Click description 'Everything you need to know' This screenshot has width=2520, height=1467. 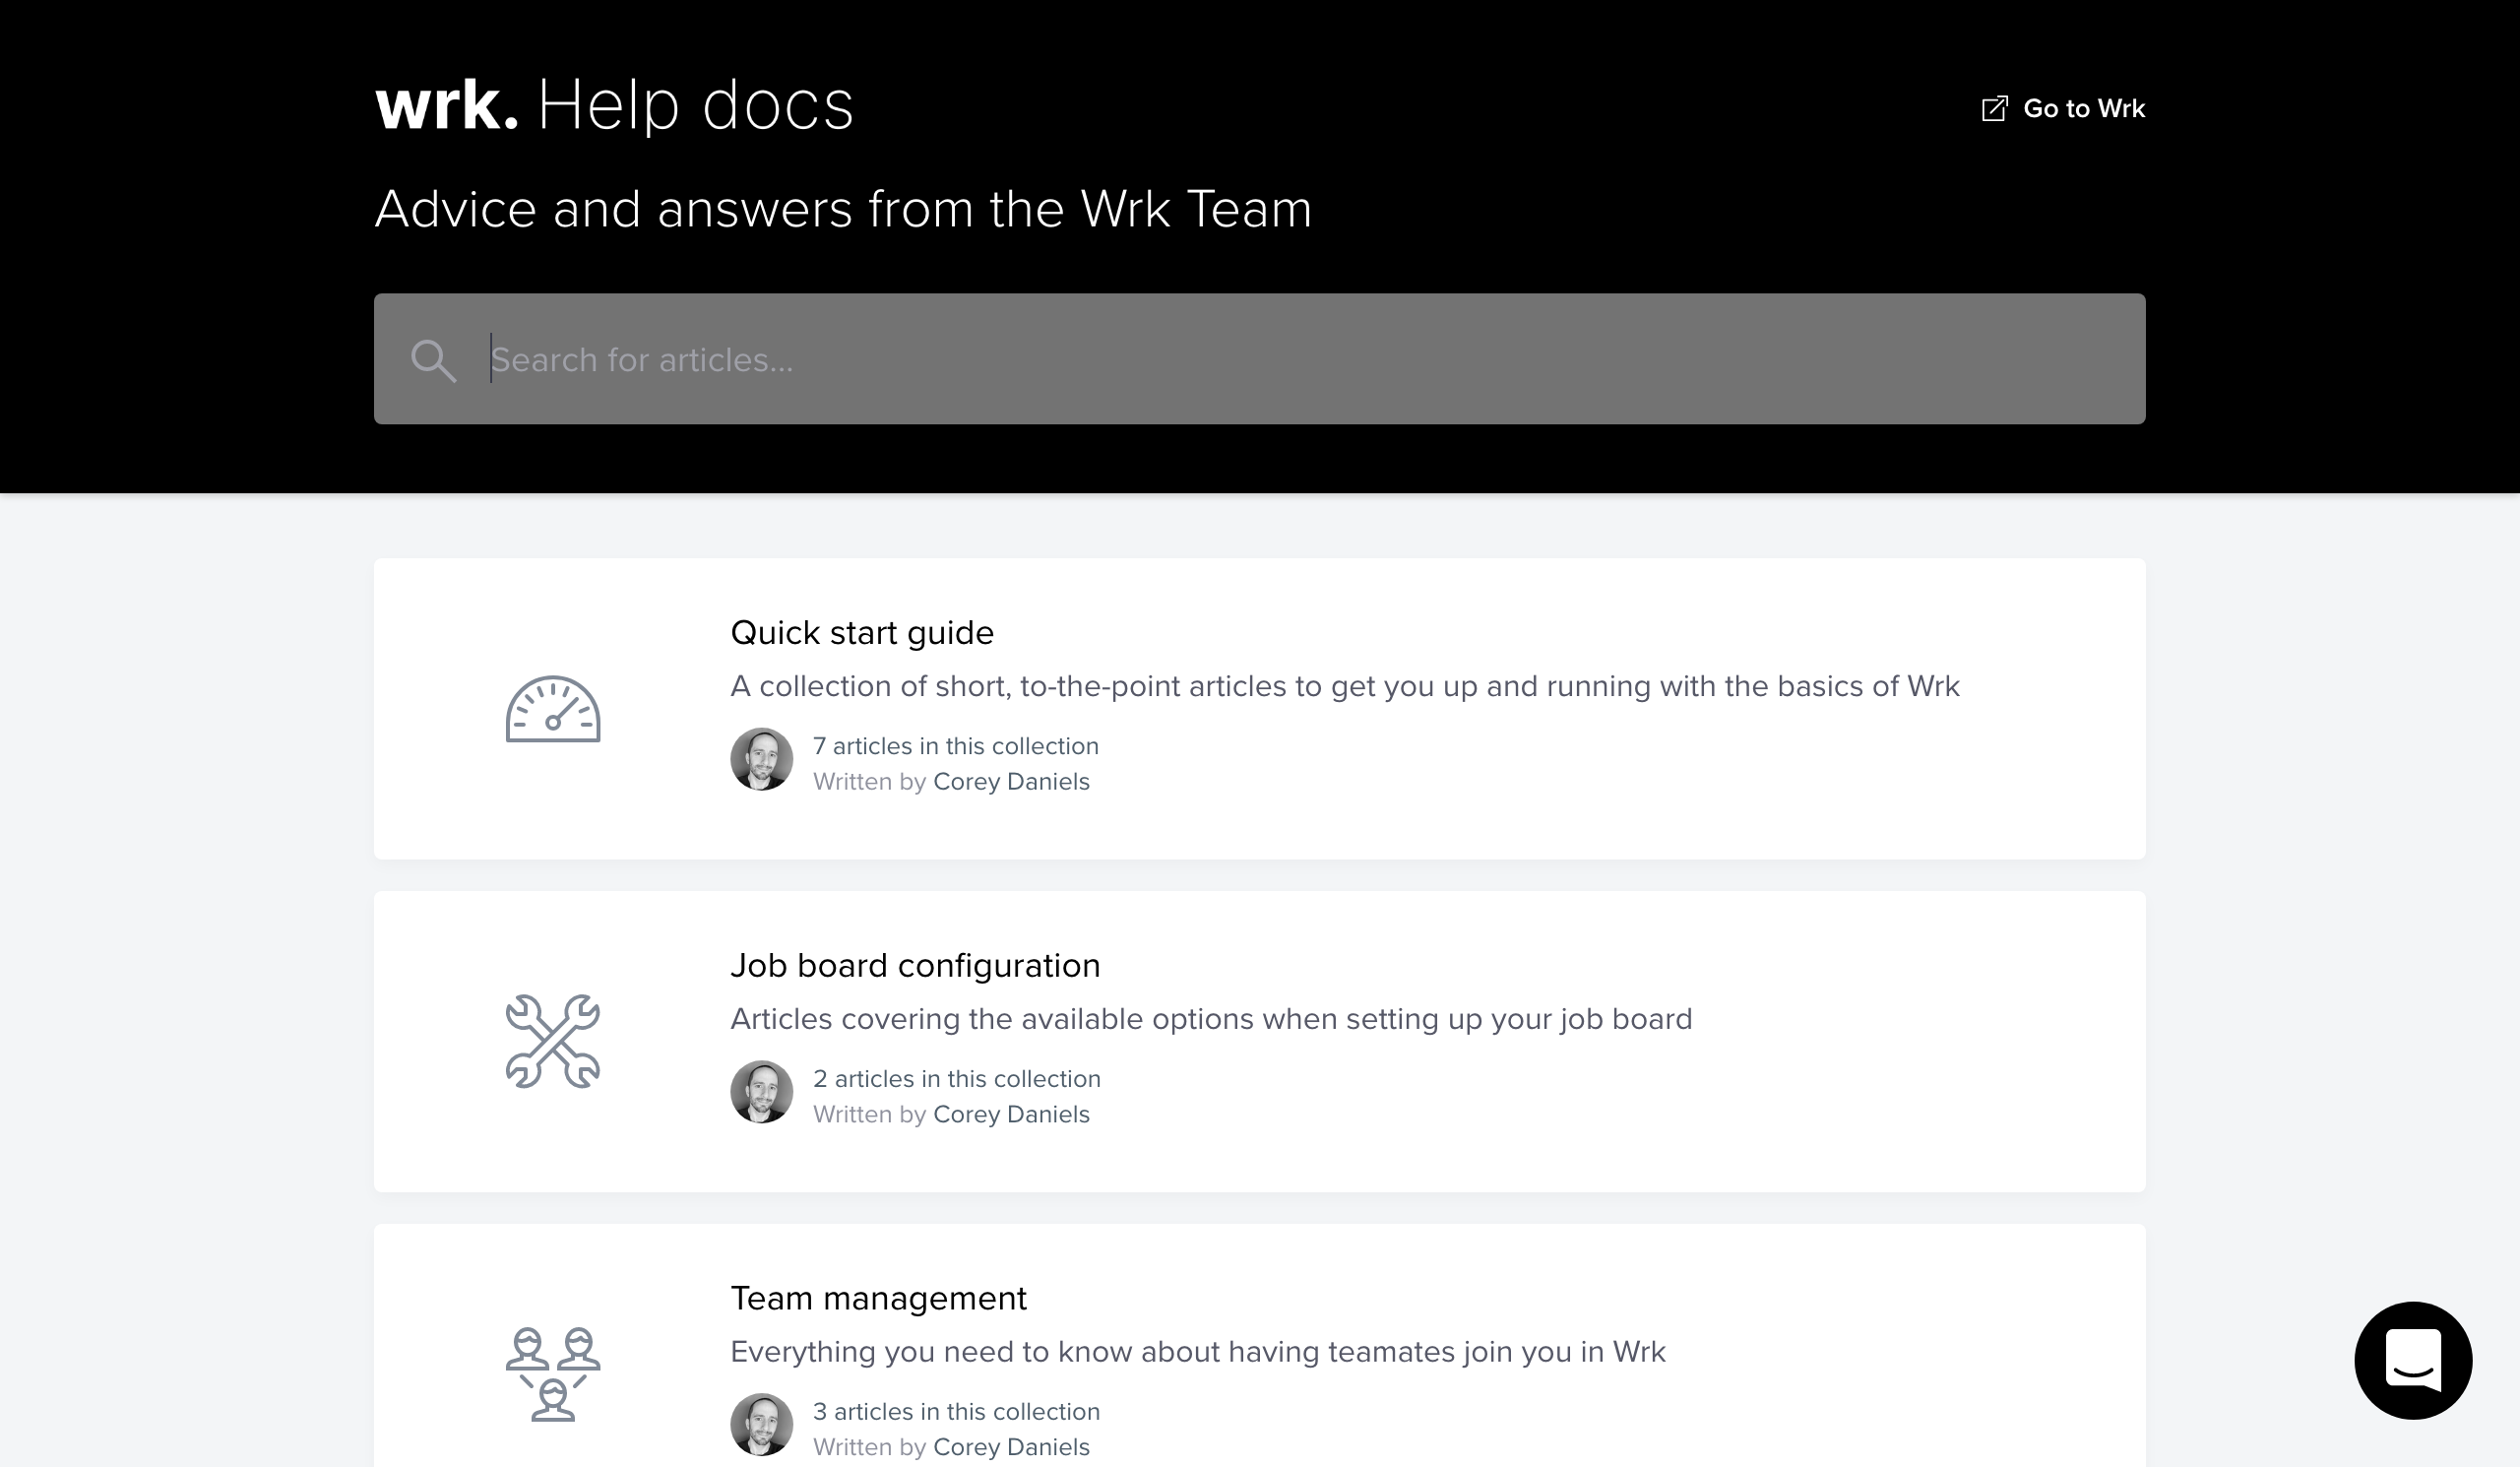pyautogui.click(x=1198, y=1352)
